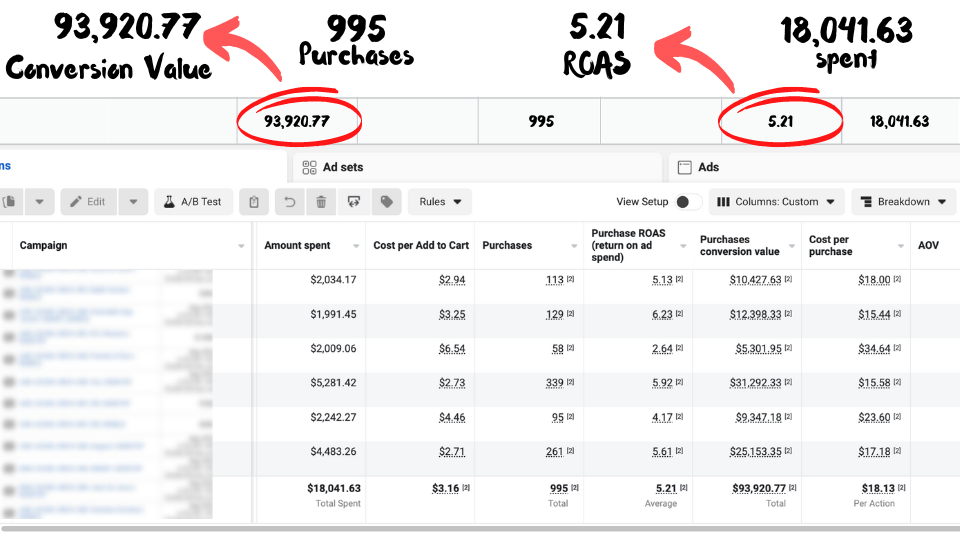Click the Edit button
The height and width of the screenshot is (540, 960).
click(x=88, y=202)
